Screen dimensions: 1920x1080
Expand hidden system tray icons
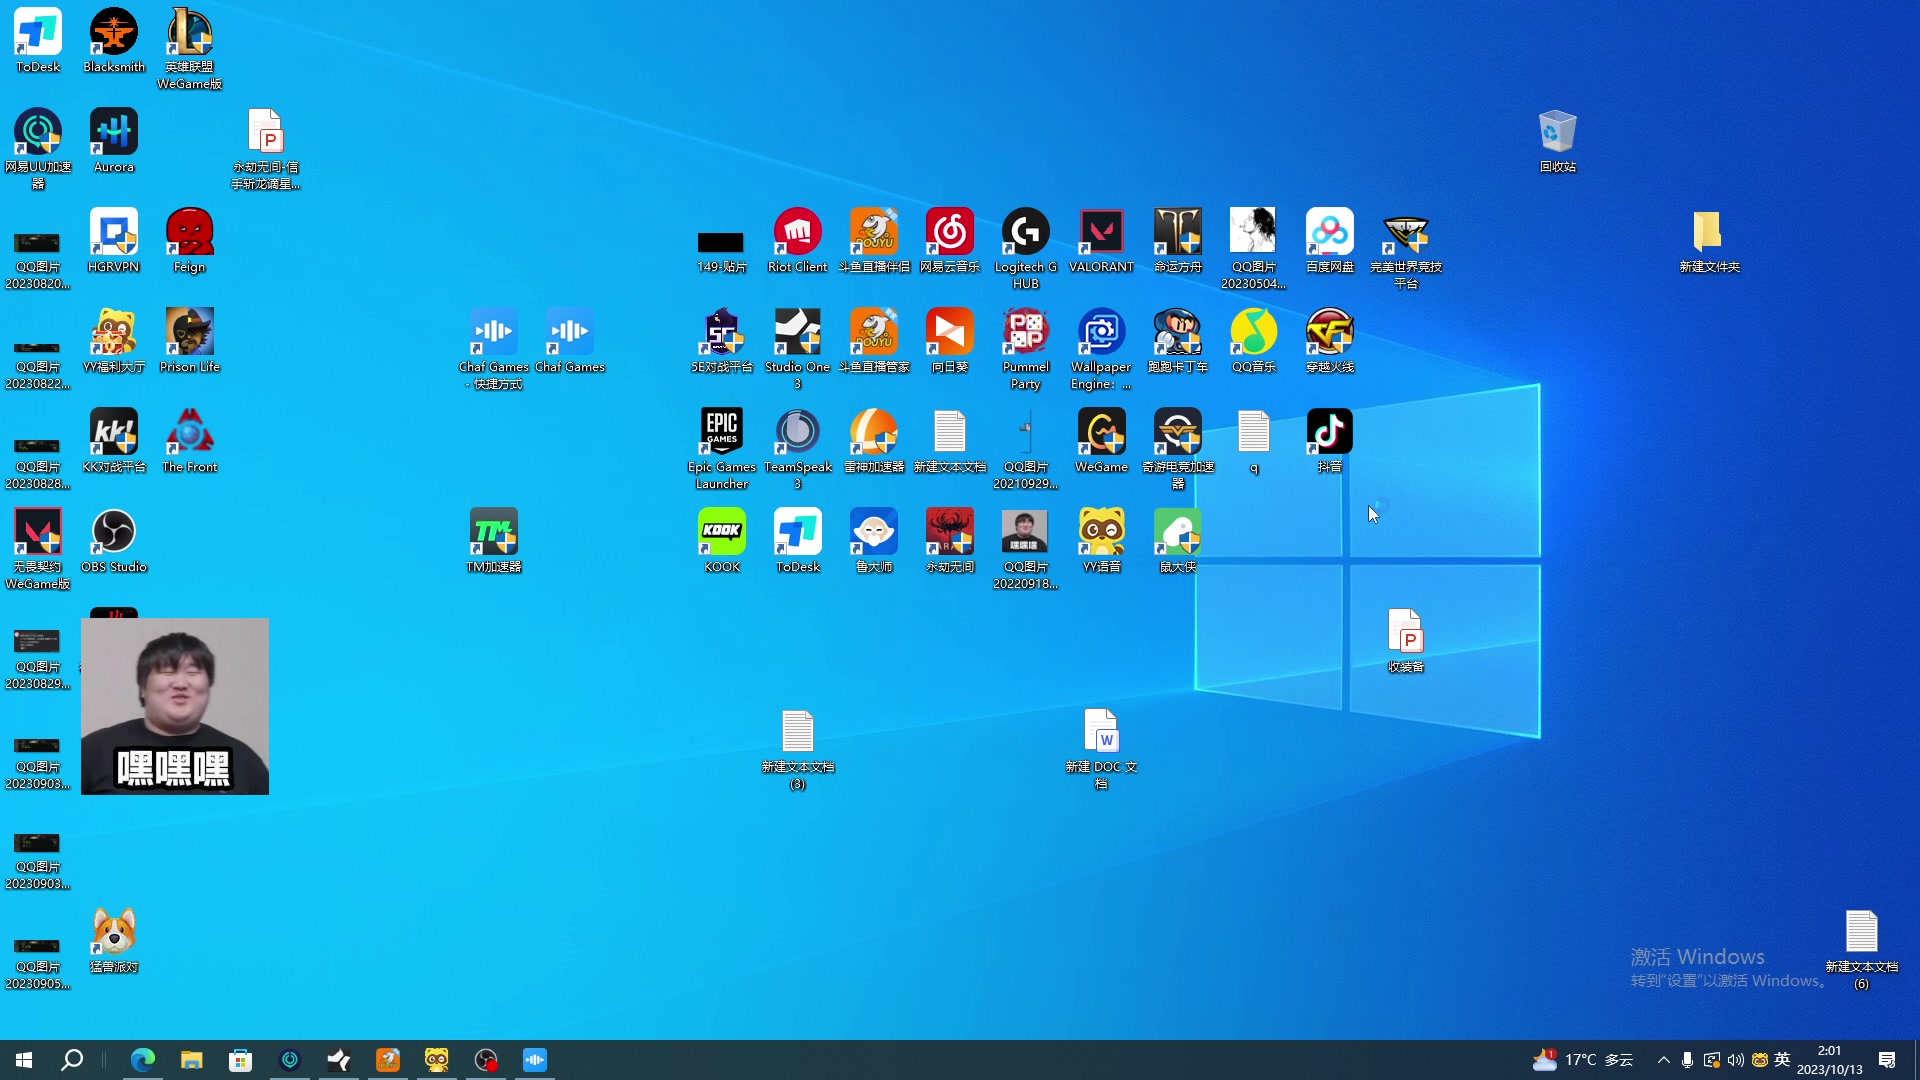1664,1060
